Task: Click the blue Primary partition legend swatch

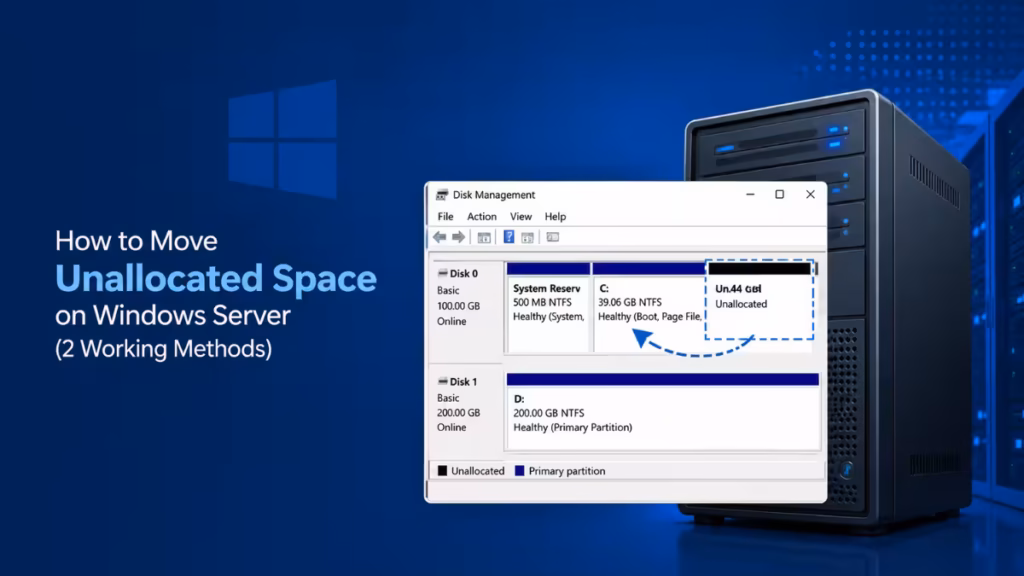Action: pos(519,471)
